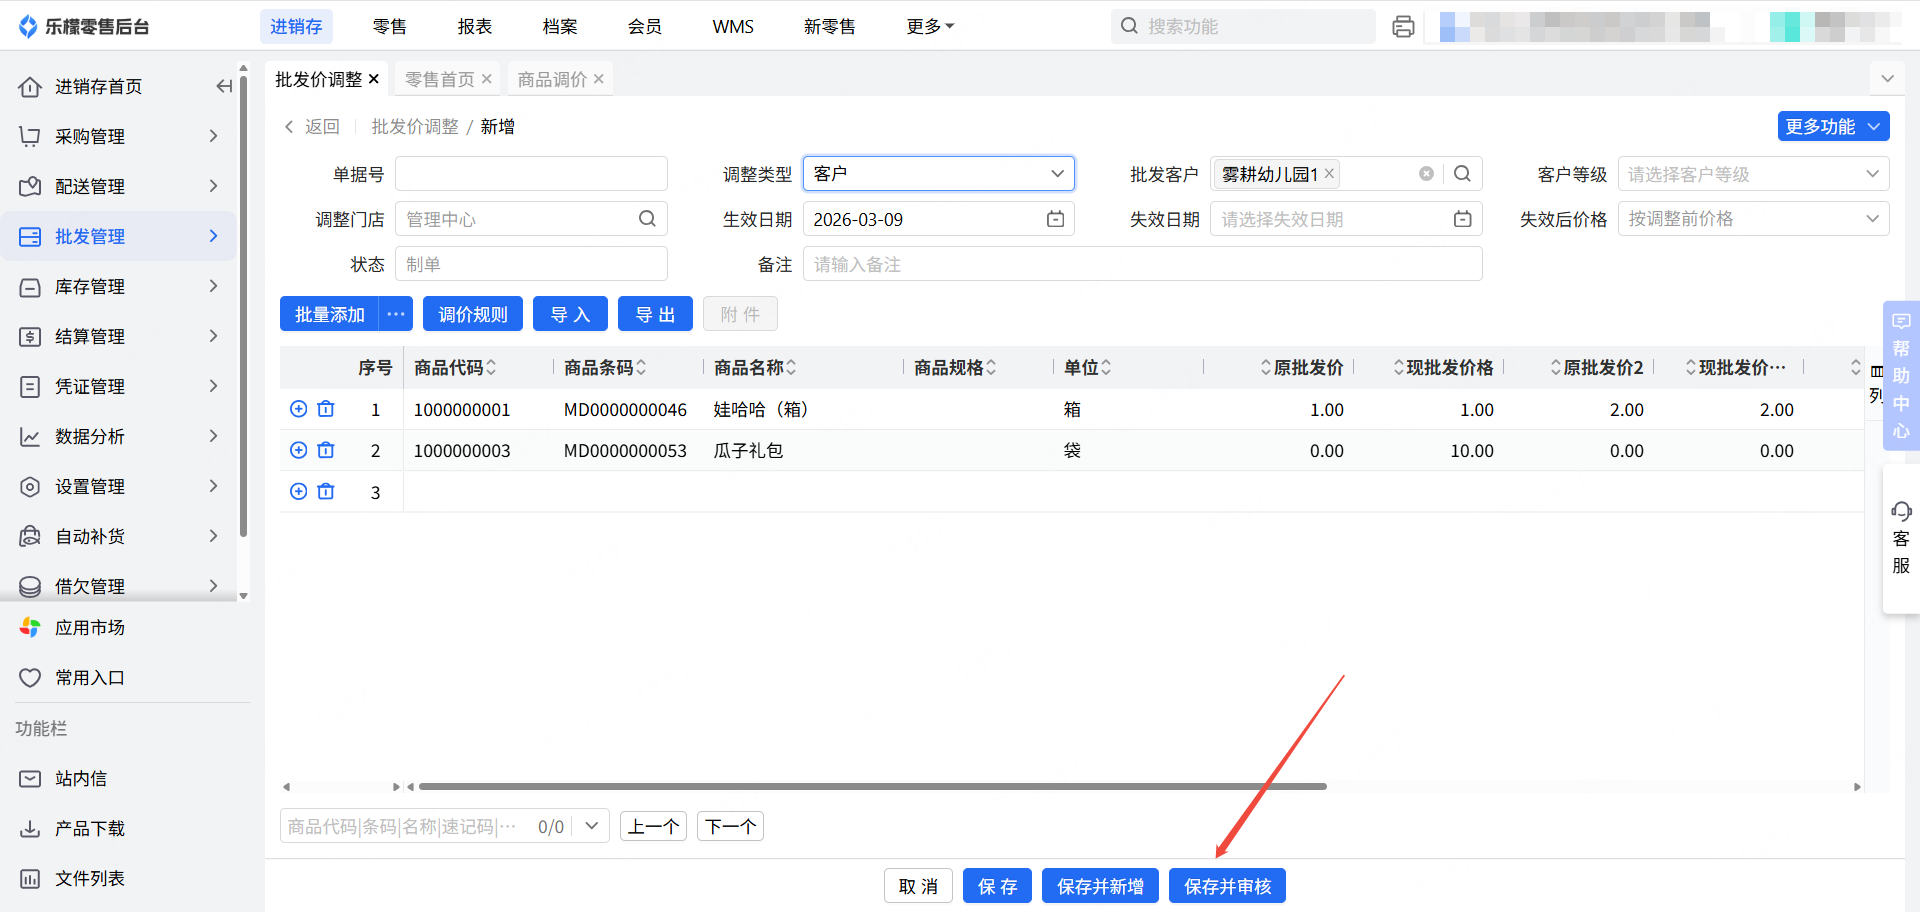Click the sidebar vertical scrollbar
This screenshot has height=912, width=1920.
(243, 305)
